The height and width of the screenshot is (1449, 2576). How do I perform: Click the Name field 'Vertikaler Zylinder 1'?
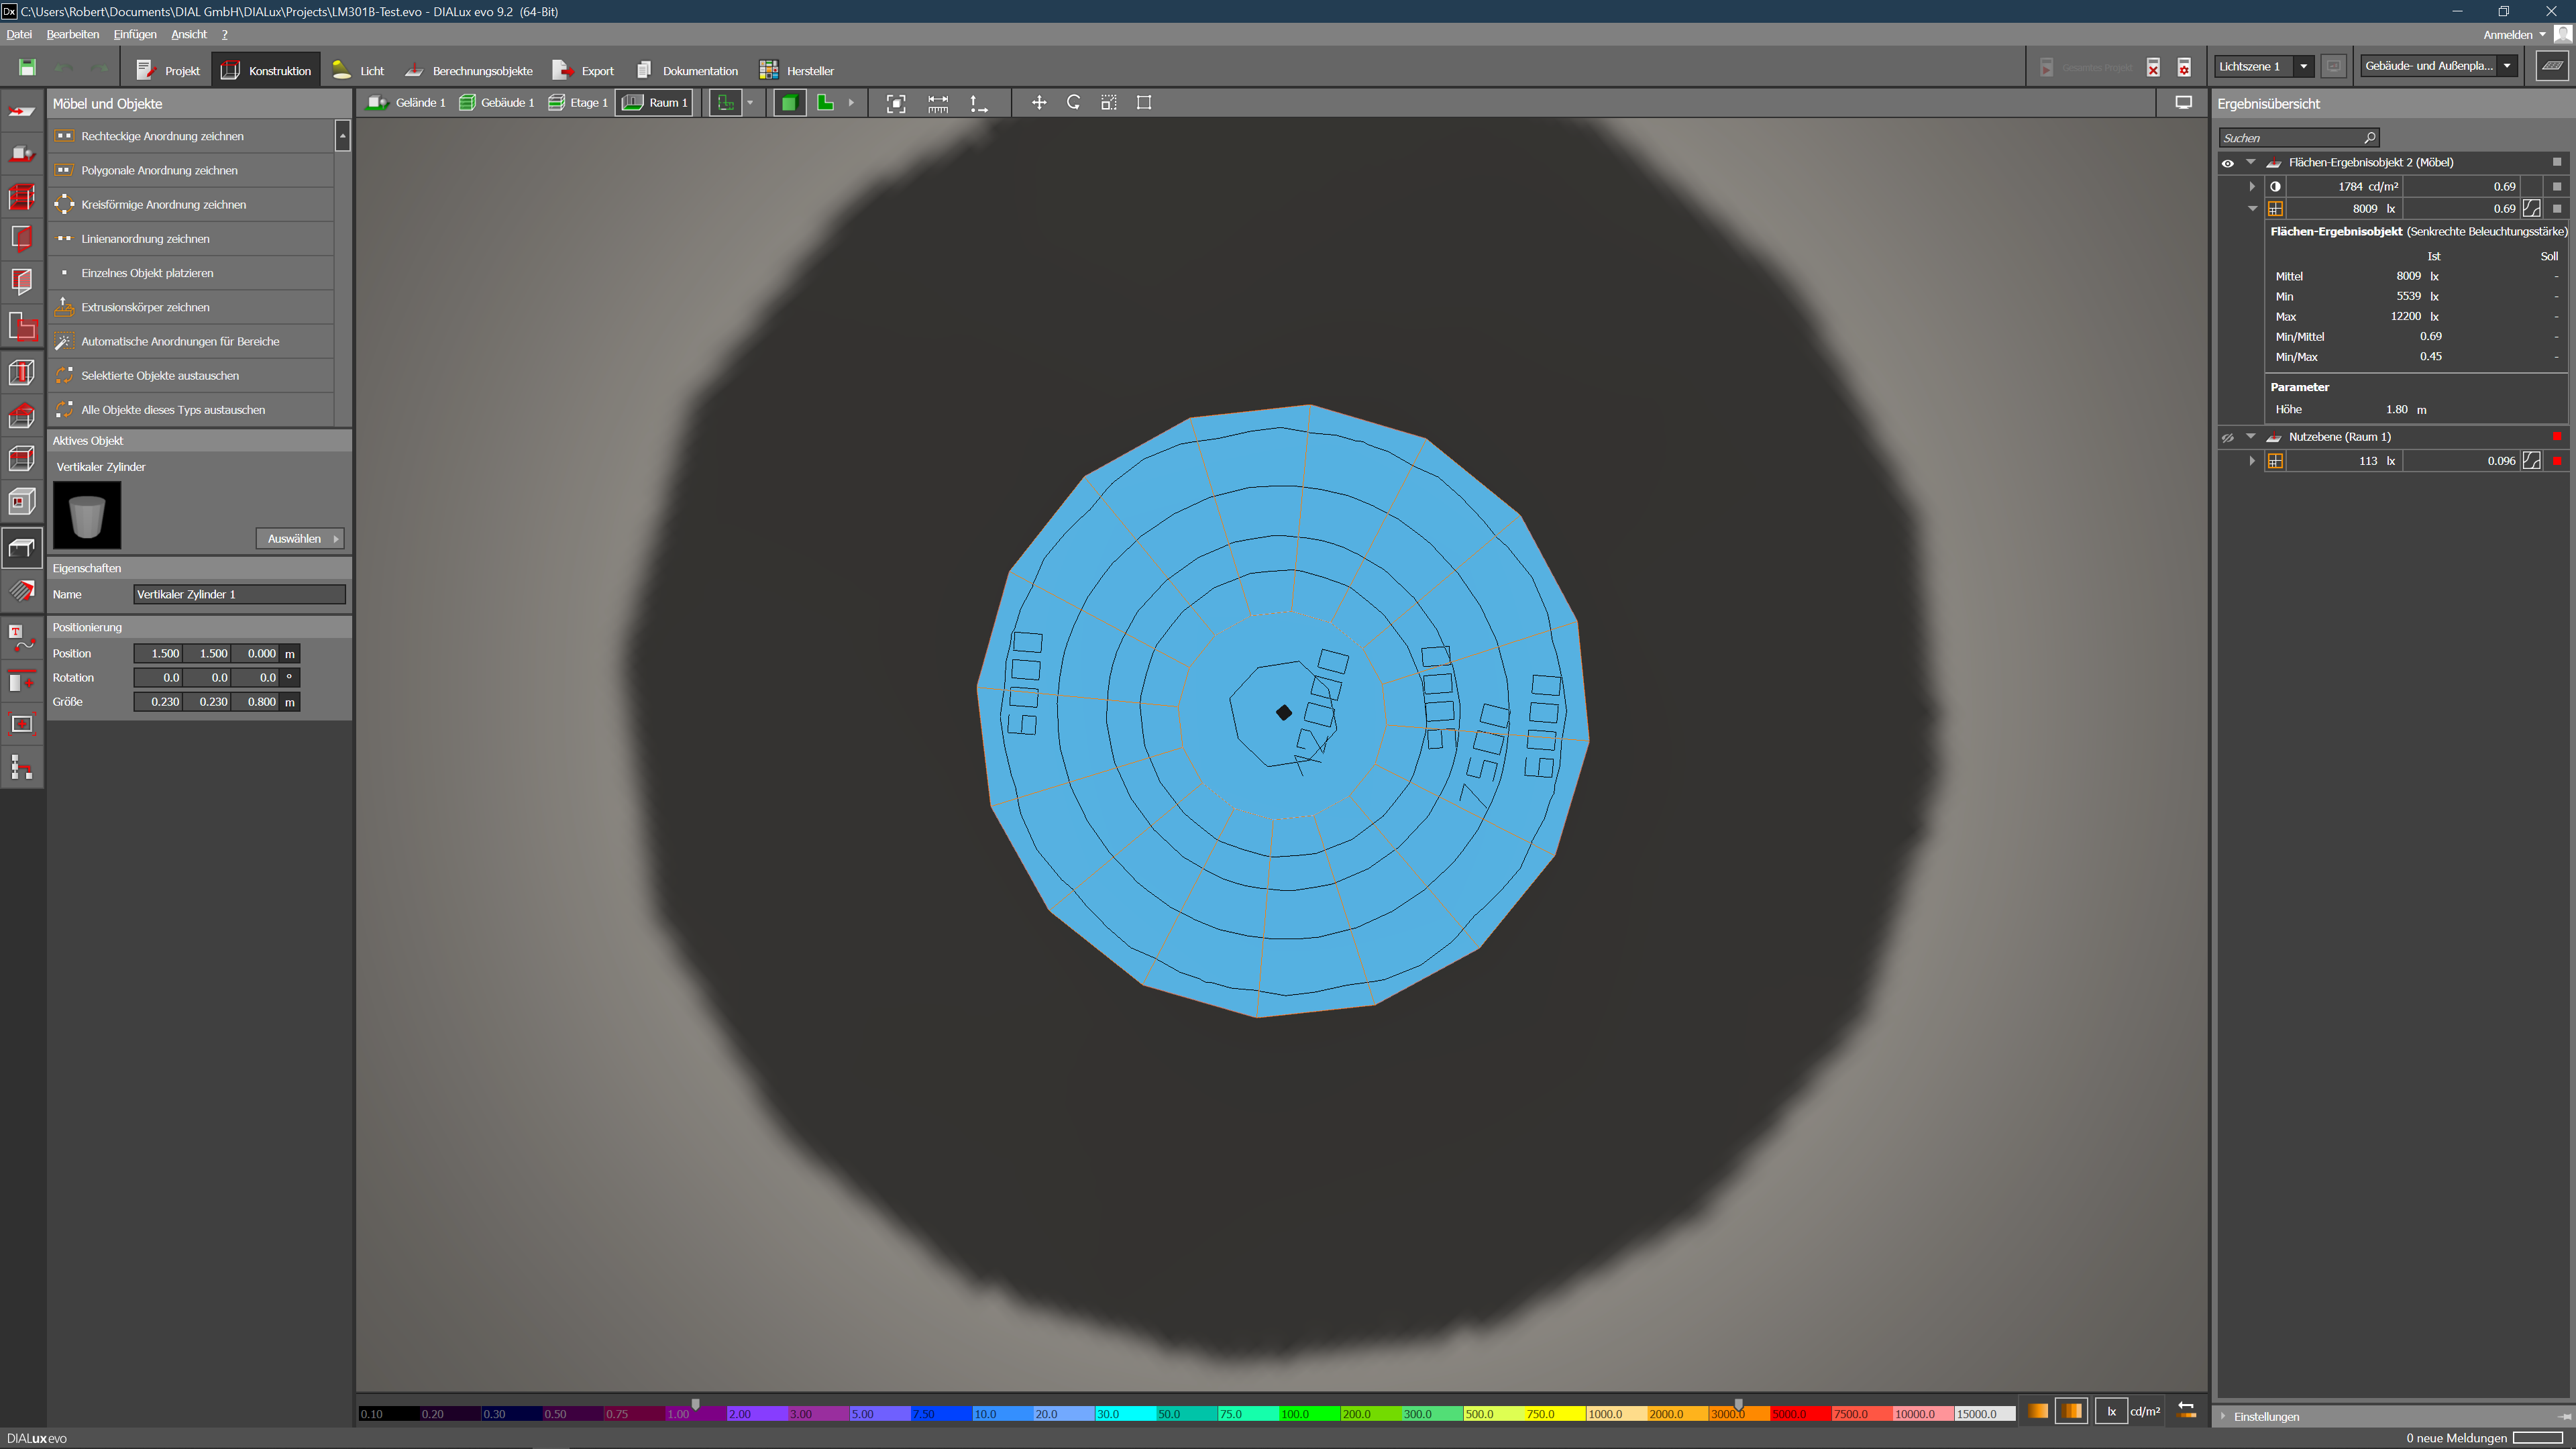pyautogui.click(x=239, y=595)
